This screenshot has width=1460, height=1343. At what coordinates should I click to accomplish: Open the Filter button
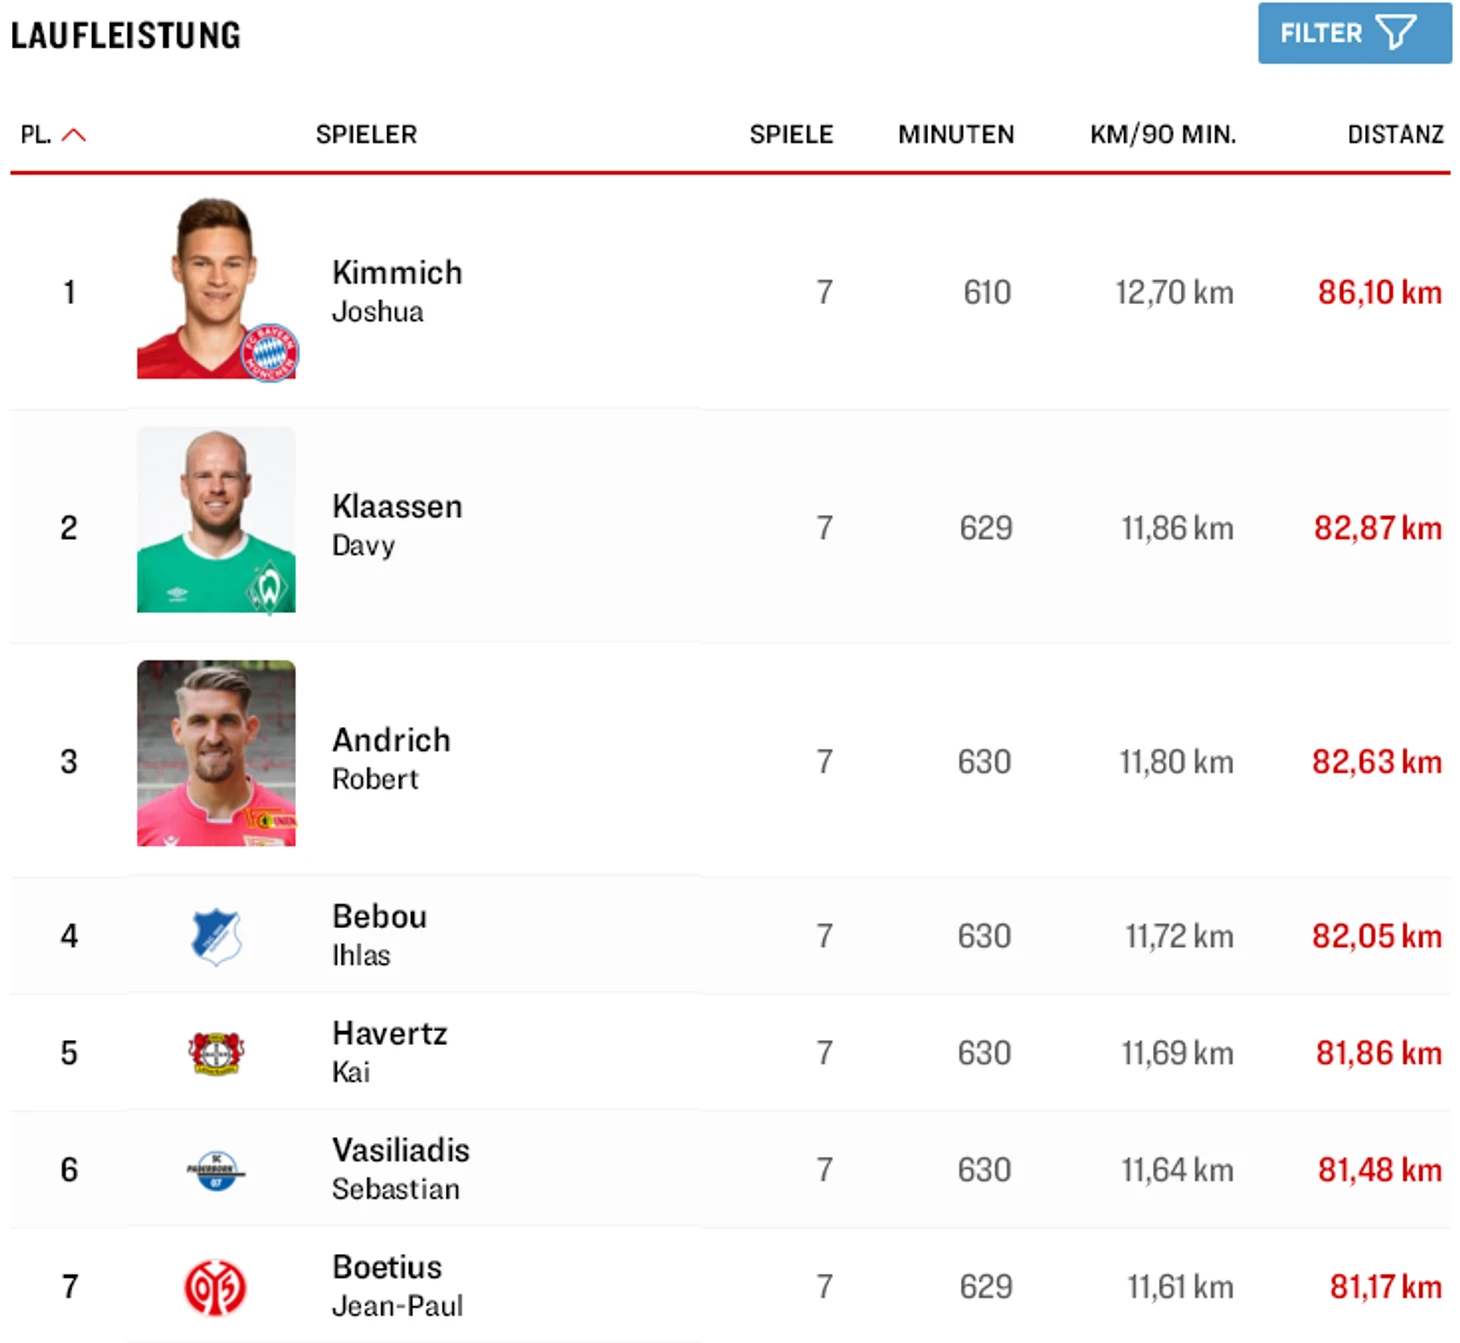pos(1353,33)
